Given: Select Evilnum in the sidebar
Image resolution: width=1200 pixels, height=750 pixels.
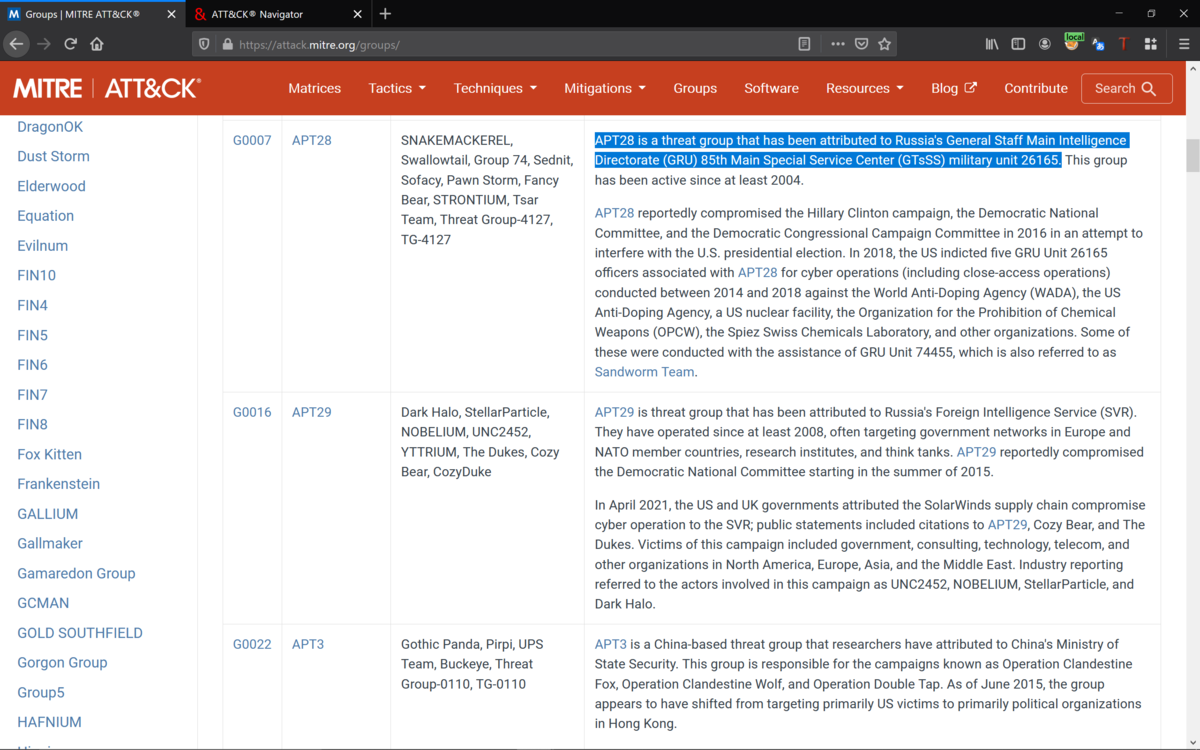Looking at the screenshot, I should 42,246.
